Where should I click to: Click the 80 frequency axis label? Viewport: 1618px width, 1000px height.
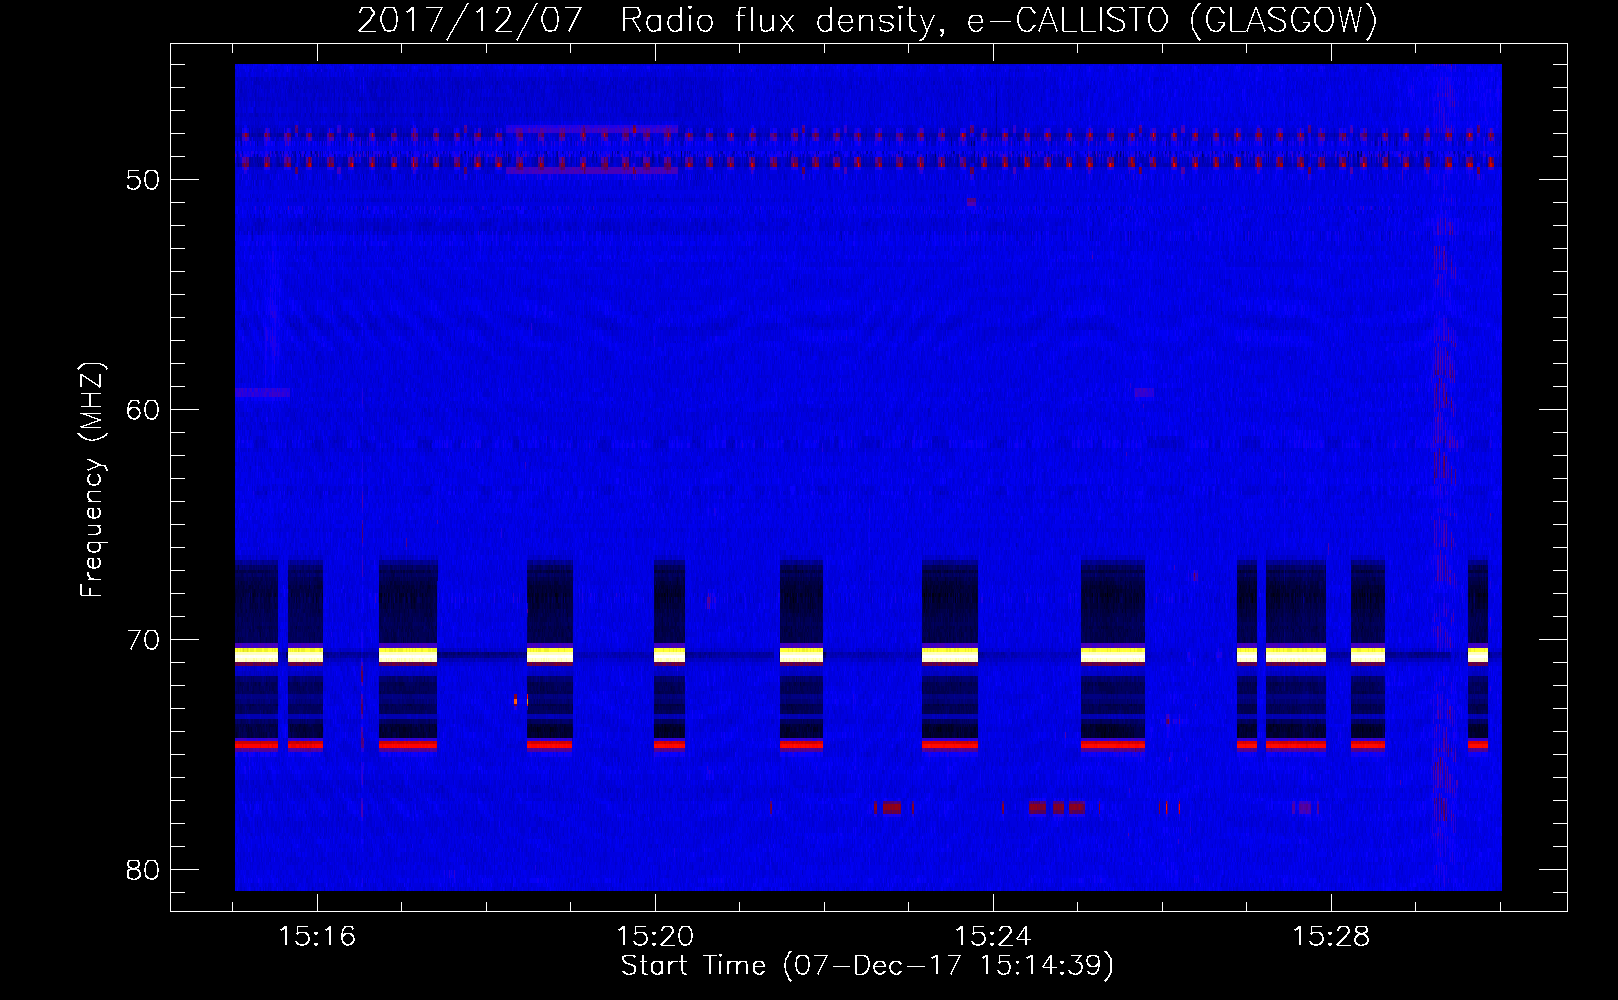point(143,870)
